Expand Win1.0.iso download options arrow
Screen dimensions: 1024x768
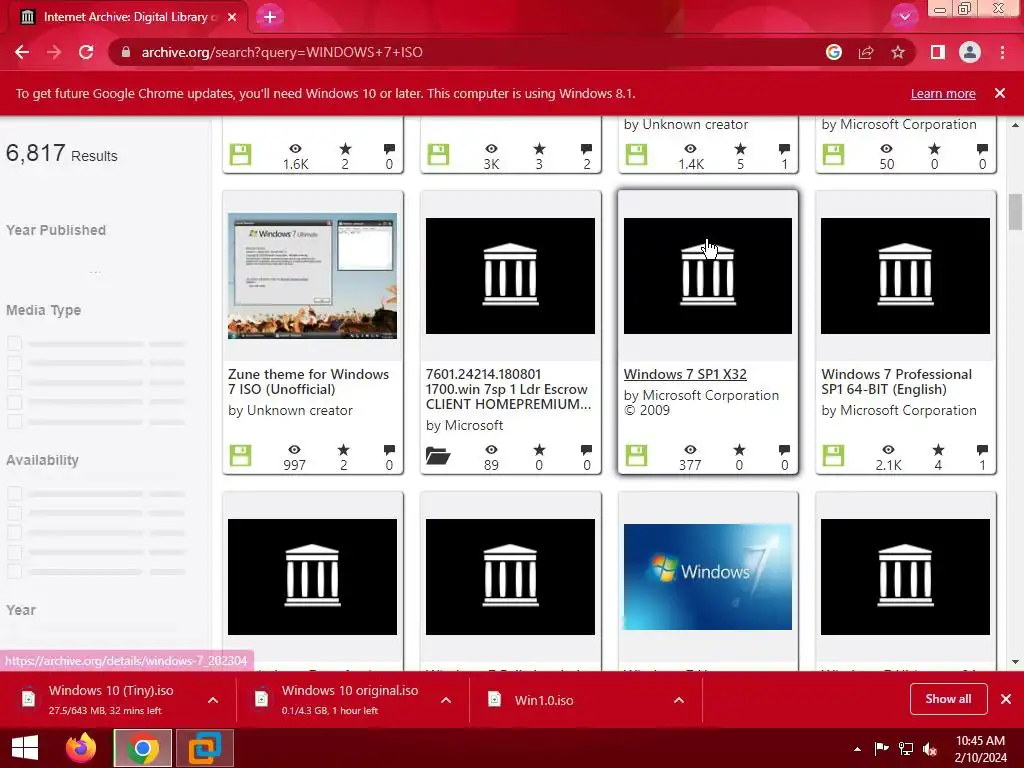[x=679, y=700]
